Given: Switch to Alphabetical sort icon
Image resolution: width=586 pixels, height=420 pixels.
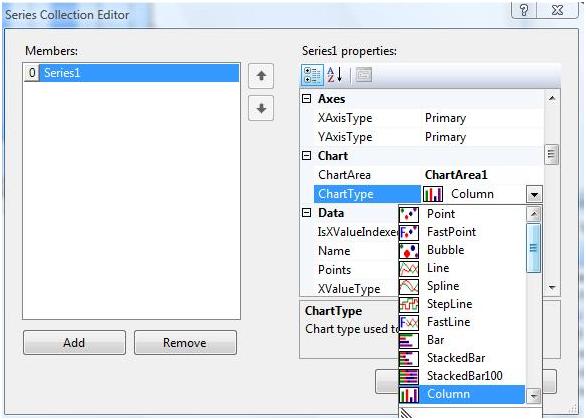Looking at the screenshot, I should pyautogui.click(x=334, y=75).
